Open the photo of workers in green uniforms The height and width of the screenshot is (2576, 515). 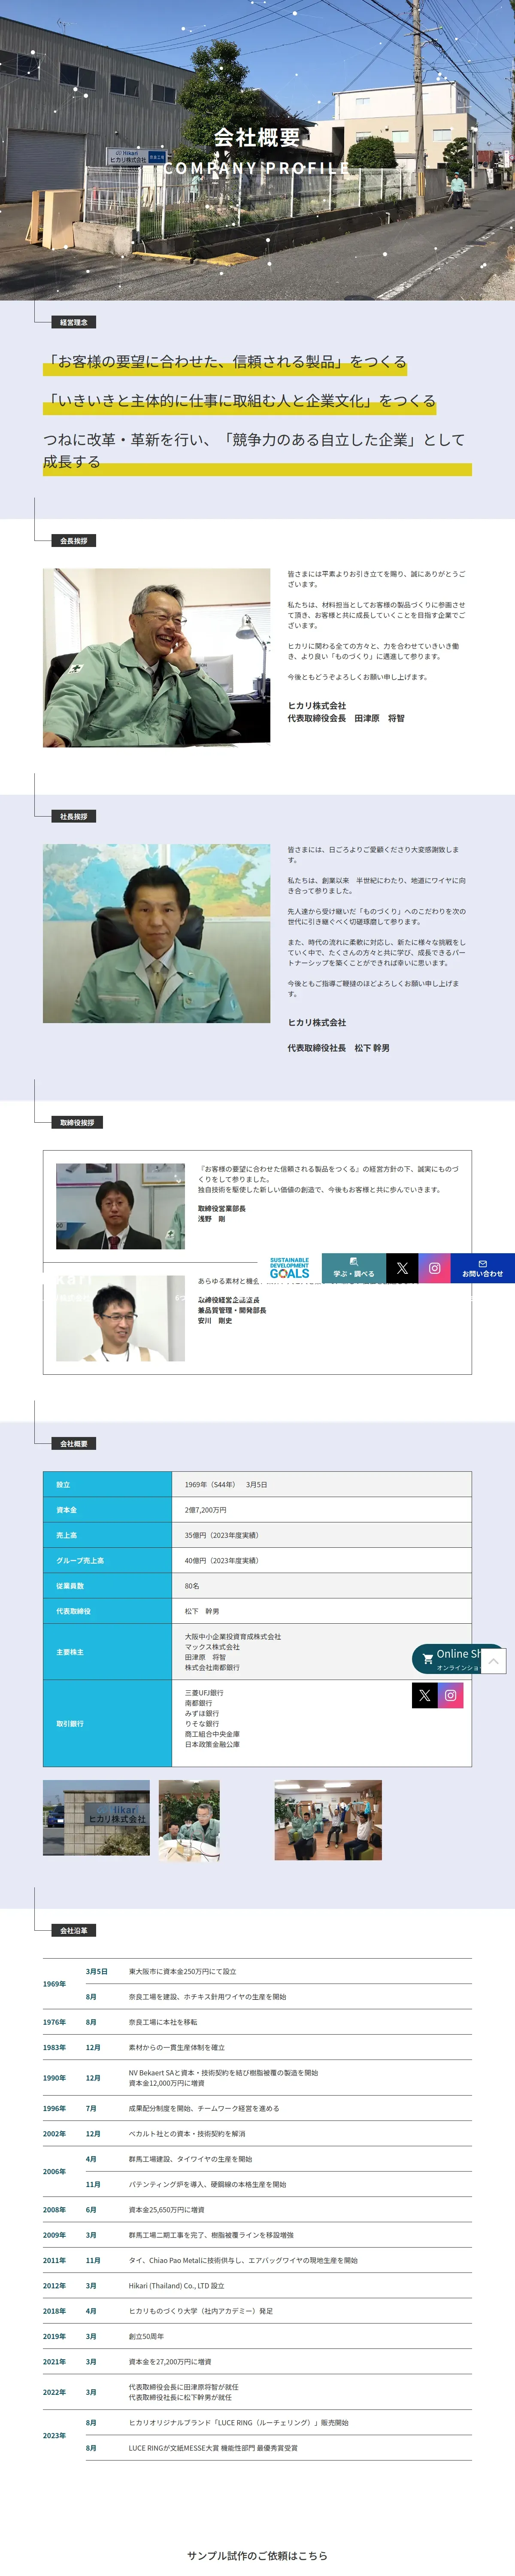pos(189,1820)
